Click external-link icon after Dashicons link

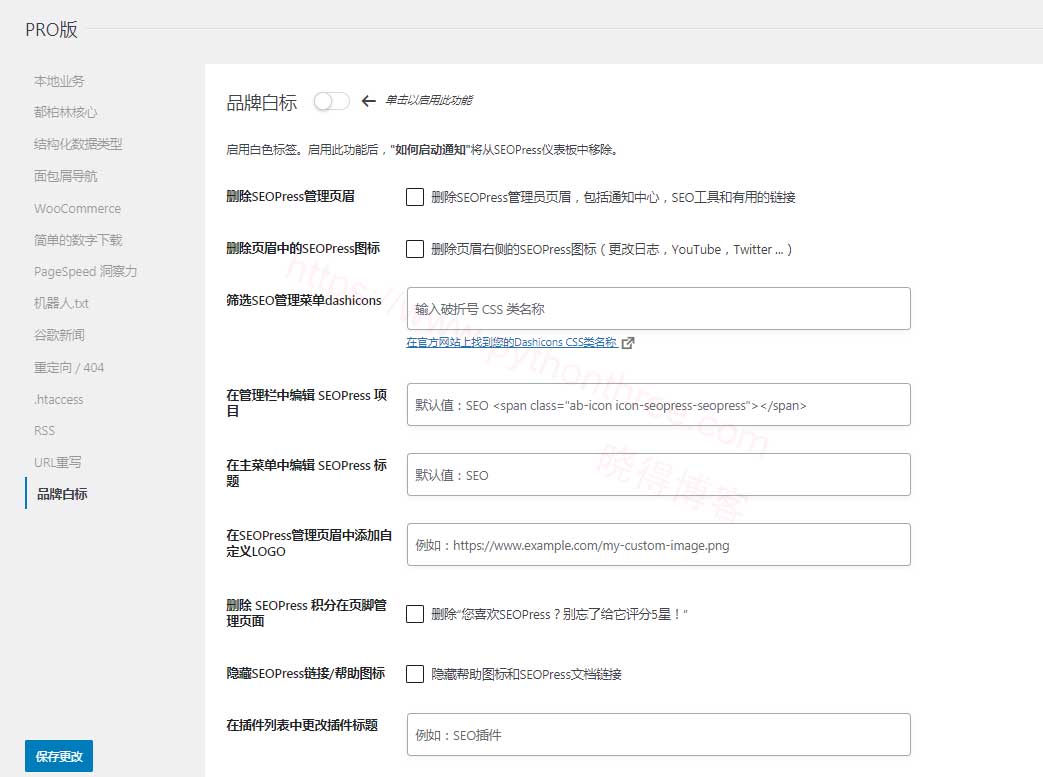tap(628, 343)
